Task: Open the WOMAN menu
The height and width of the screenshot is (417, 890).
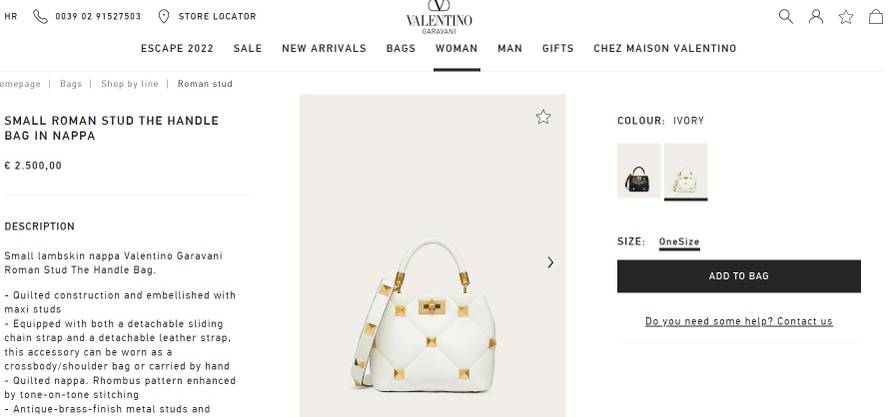Action: click(x=456, y=49)
